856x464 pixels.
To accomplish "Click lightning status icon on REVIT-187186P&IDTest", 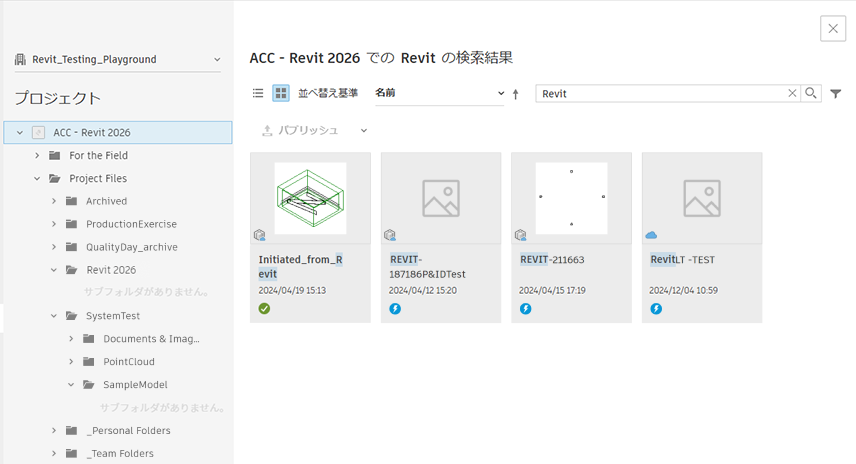I will coord(395,309).
